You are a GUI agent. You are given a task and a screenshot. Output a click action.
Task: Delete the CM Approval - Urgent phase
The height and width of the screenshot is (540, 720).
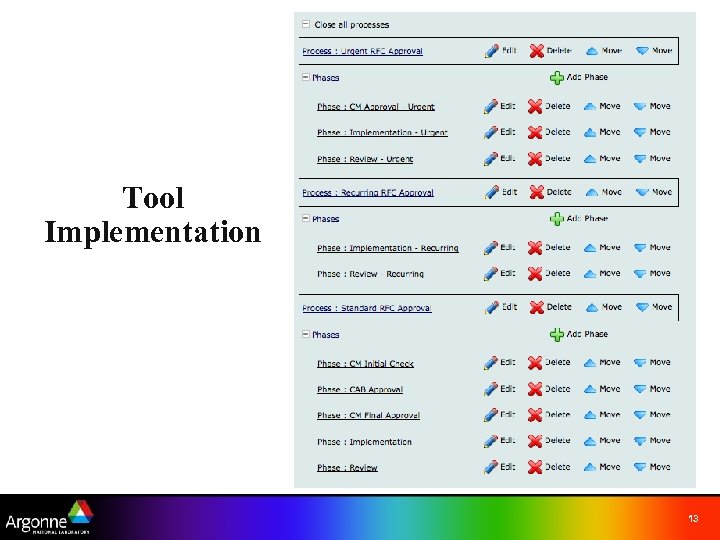[x=549, y=106]
